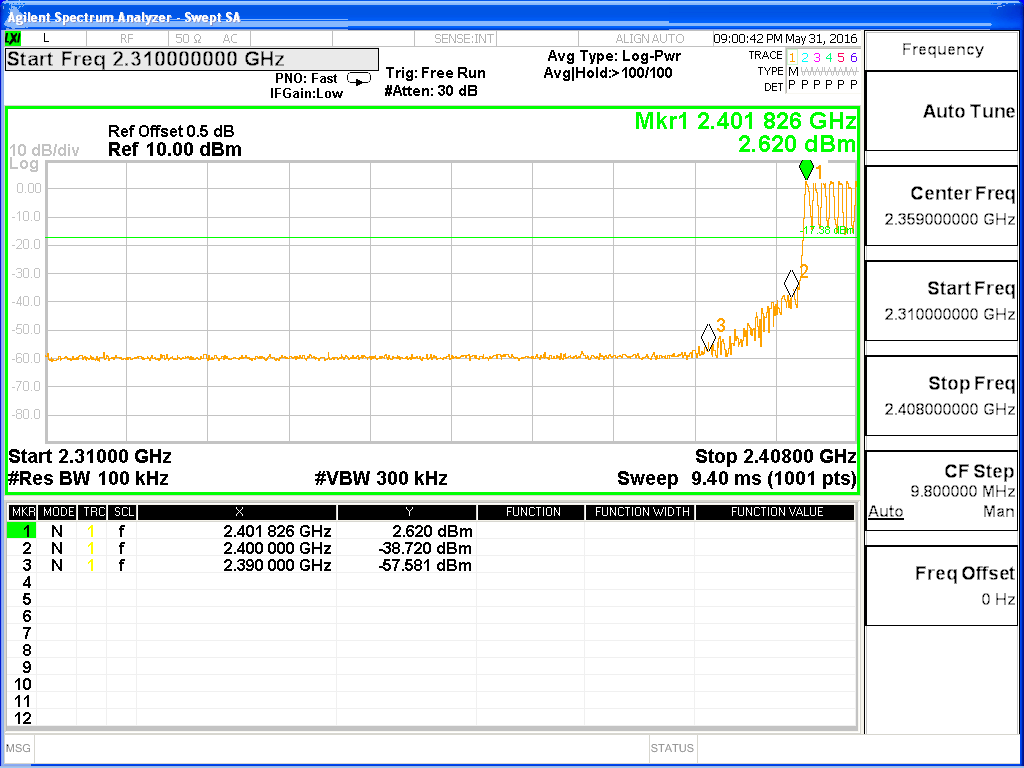Select trace 1 in the TRACE legend

[792, 57]
